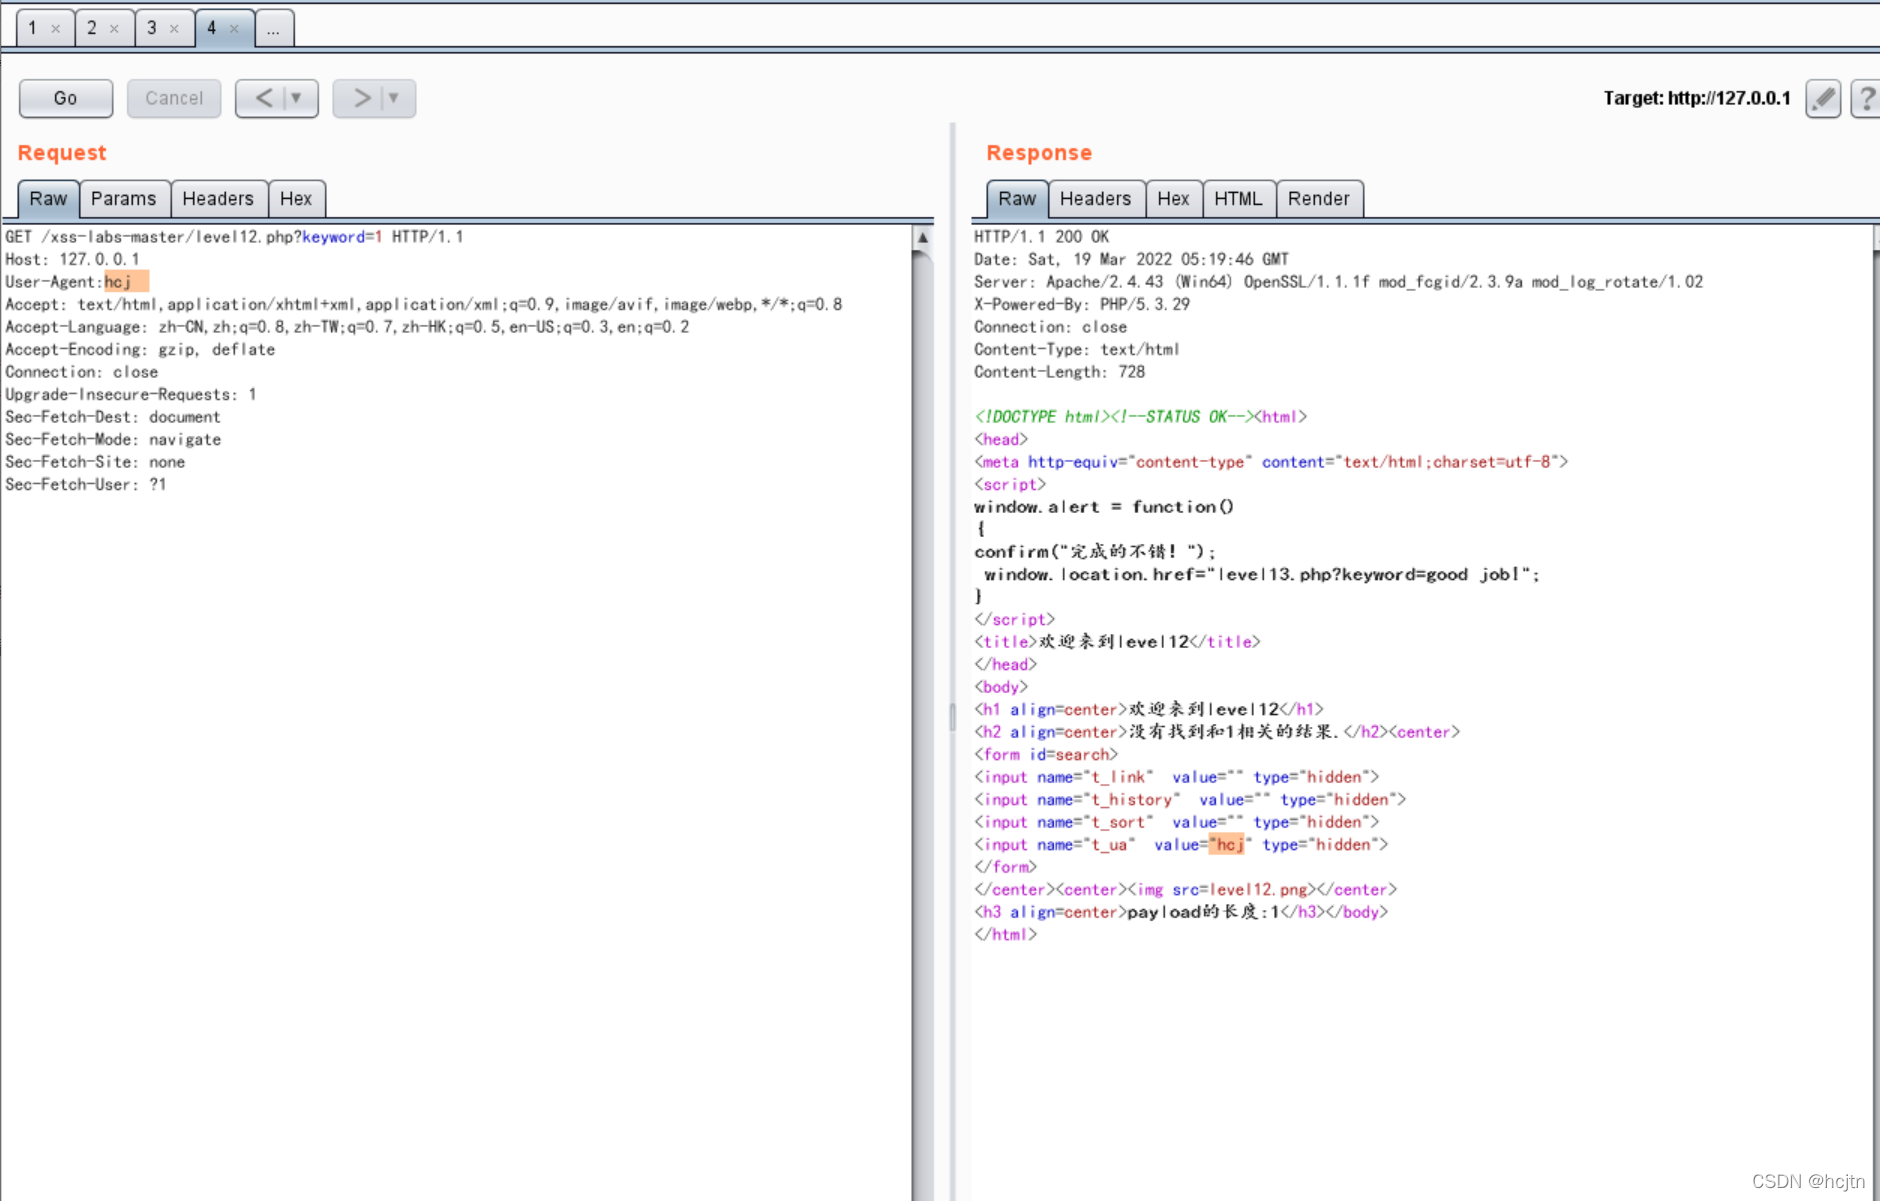Click the Content-Length: 728 line
This screenshot has width=1880, height=1201.
1060,372
